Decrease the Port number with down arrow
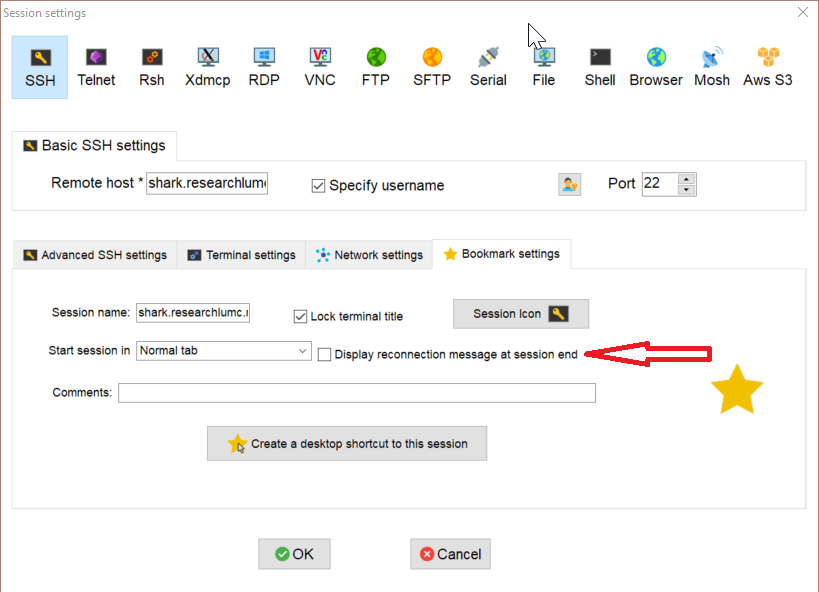The width and height of the screenshot is (819, 592). pyautogui.click(x=686, y=190)
